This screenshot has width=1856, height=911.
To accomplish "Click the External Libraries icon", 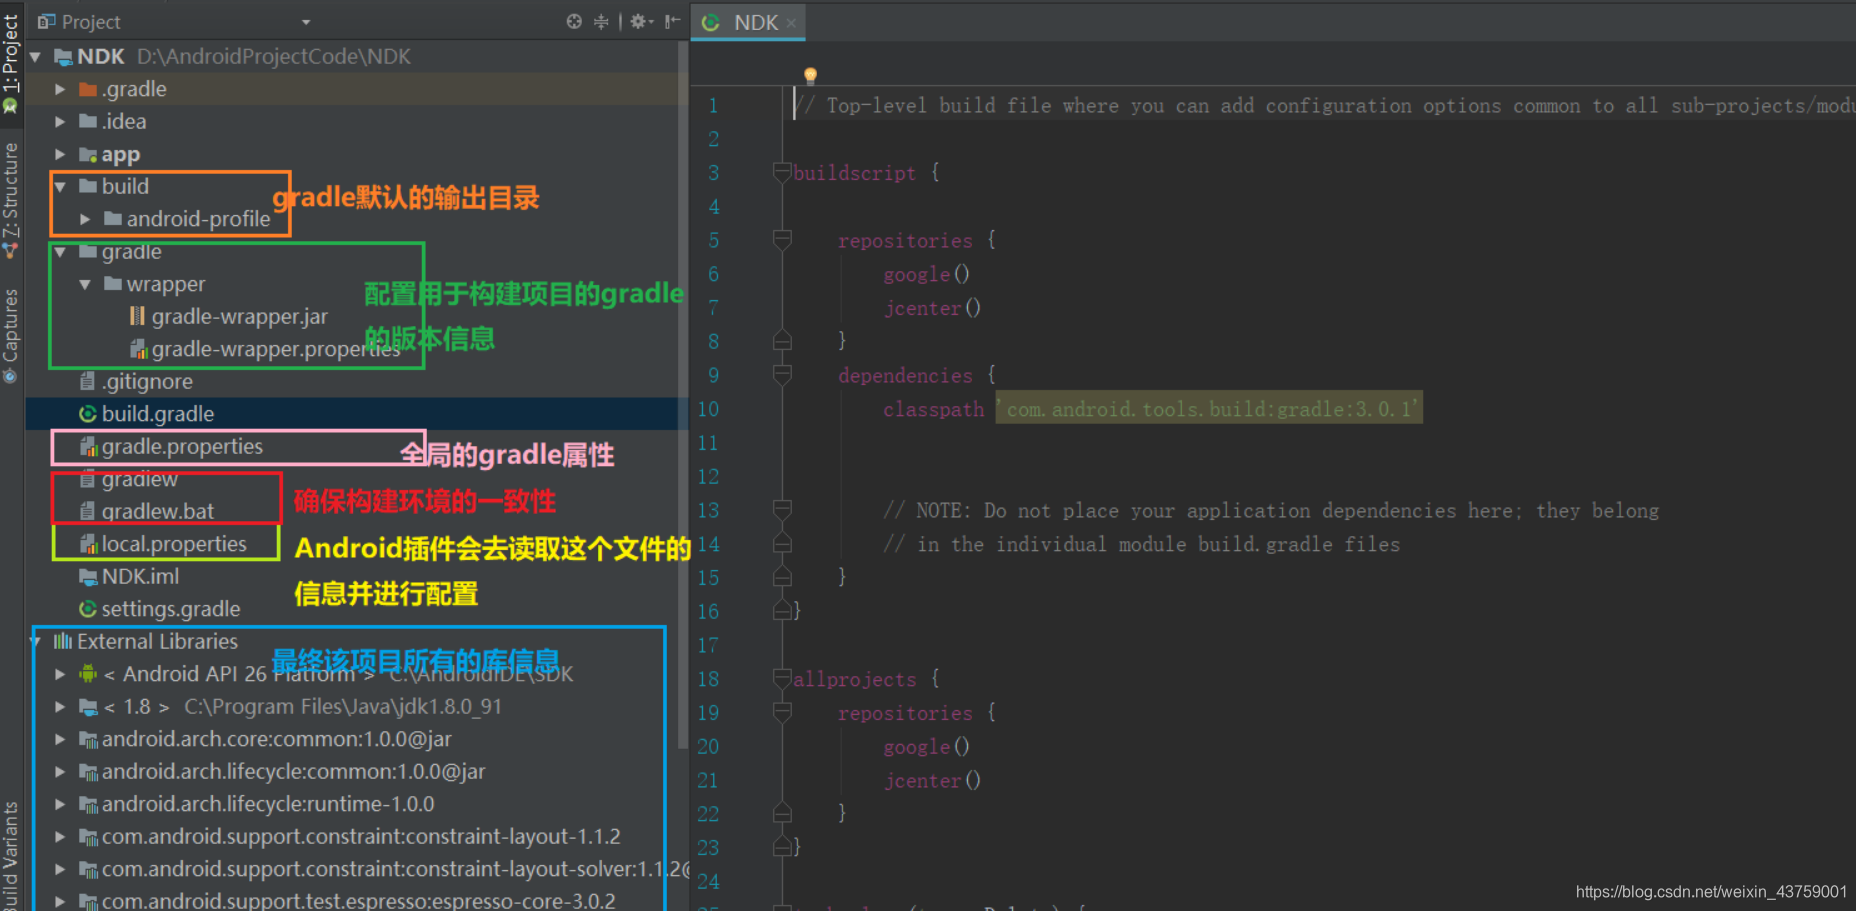I will (x=63, y=641).
